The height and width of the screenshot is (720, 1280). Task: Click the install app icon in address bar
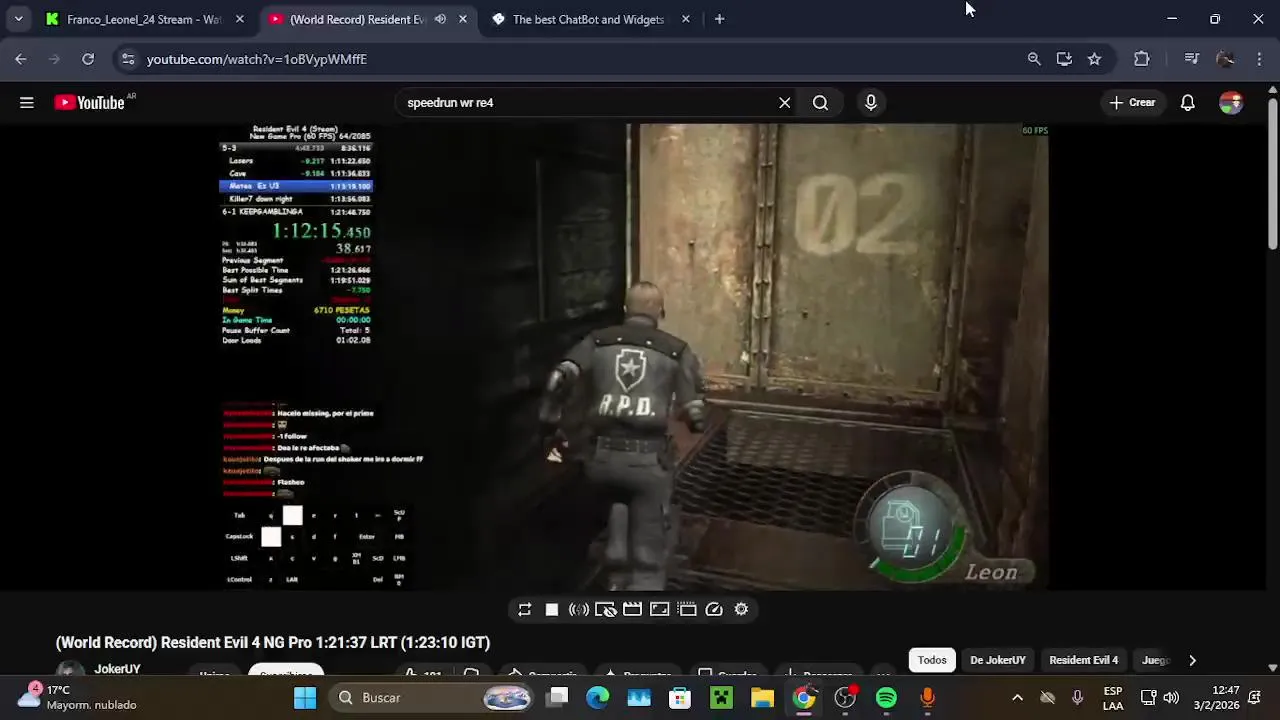(x=1064, y=59)
